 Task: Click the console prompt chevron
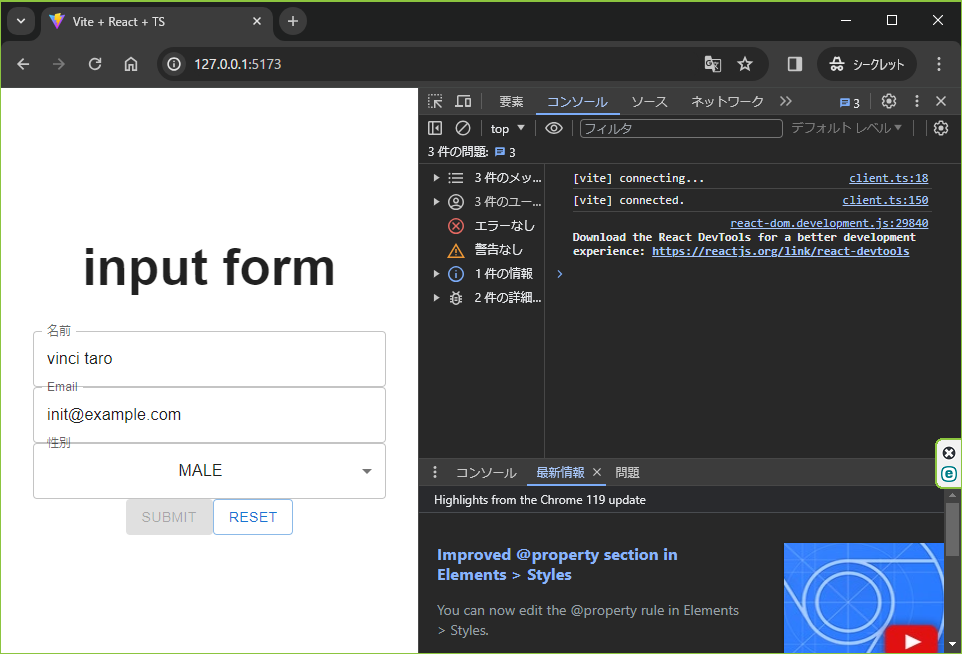pos(560,274)
